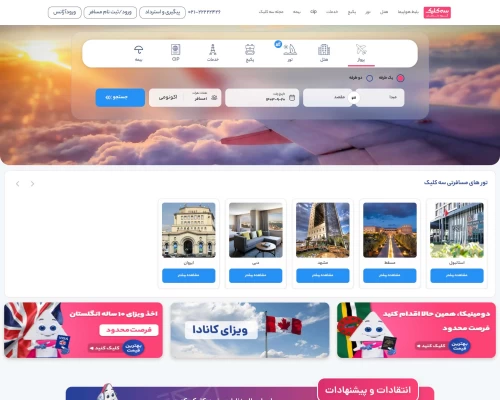Click the seh-click logo in header
The height and width of the screenshot is (400, 500).
pyautogui.click(x=437, y=12)
